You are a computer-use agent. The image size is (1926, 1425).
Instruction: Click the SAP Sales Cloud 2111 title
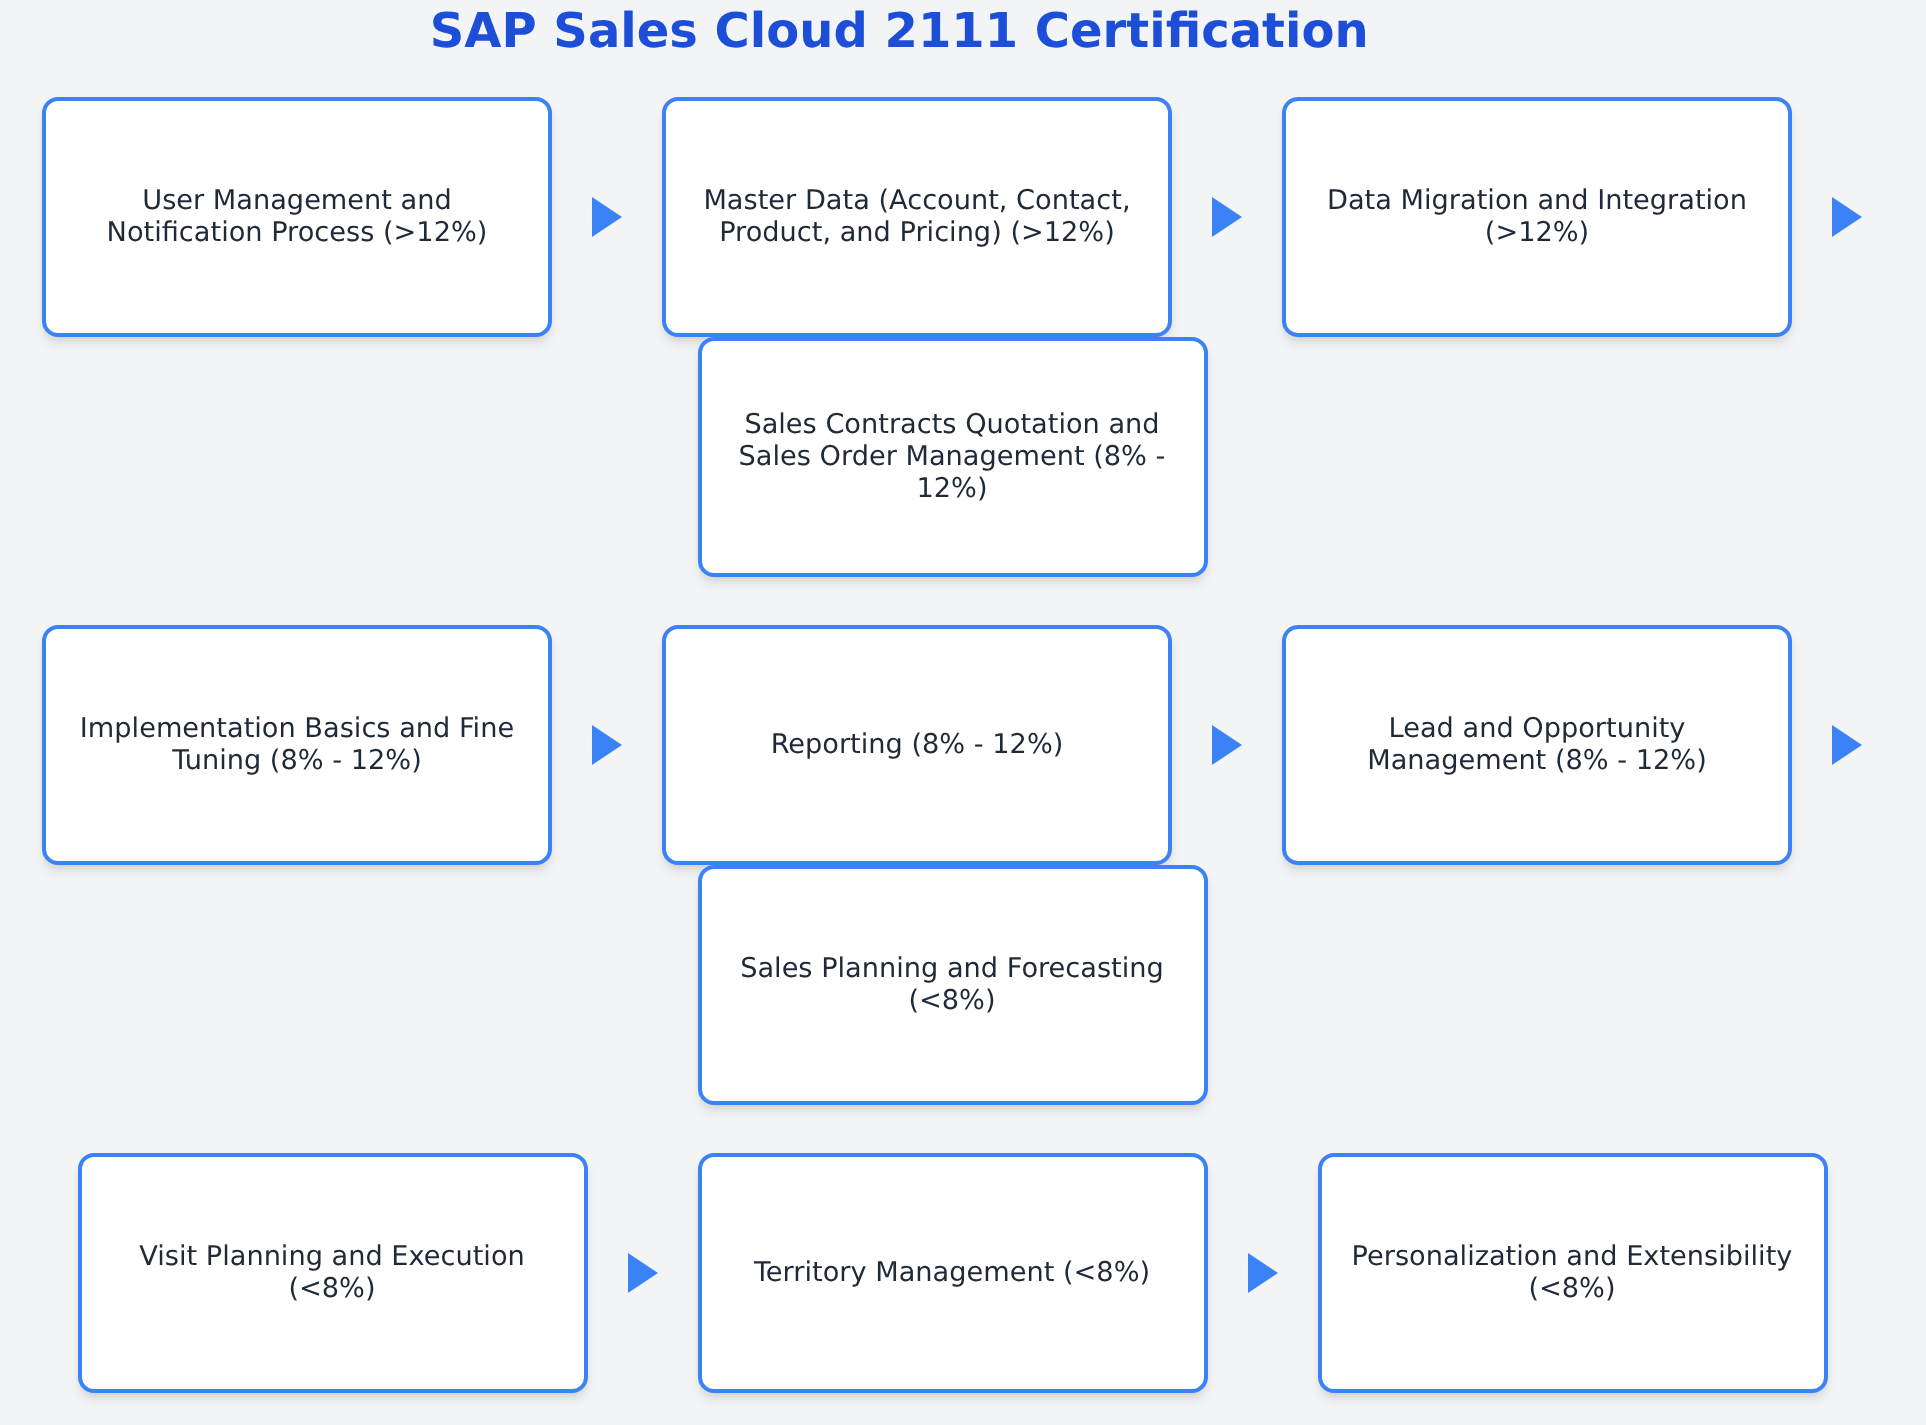(x=898, y=31)
